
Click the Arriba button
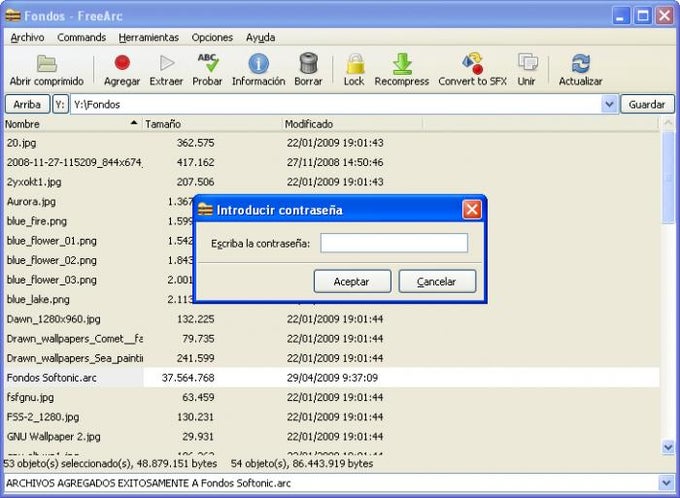(x=27, y=105)
